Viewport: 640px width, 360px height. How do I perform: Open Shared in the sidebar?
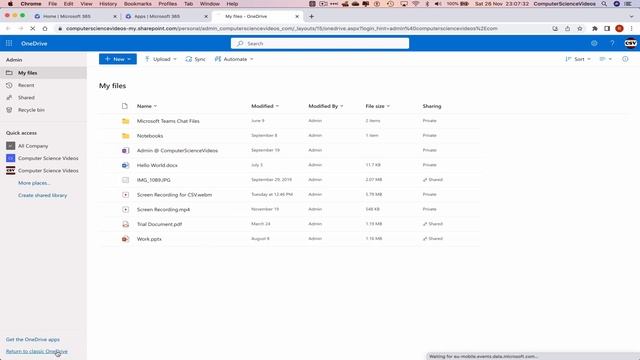click(43, 98)
